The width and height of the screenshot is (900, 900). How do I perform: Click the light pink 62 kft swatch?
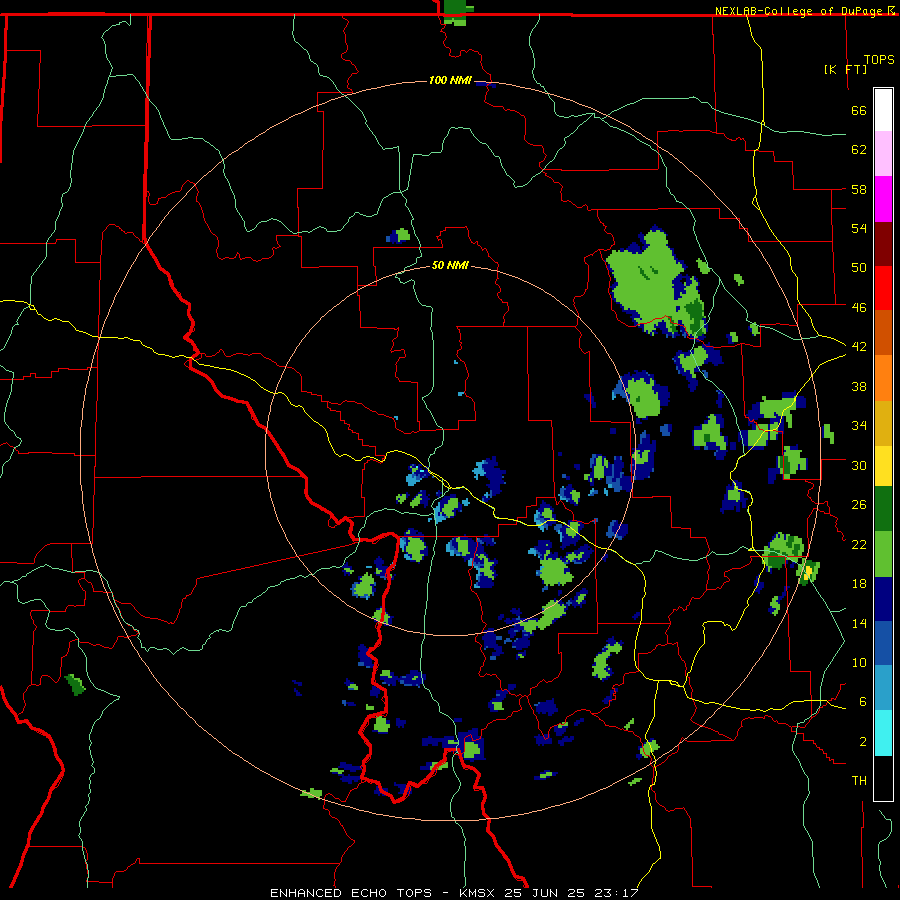[883, 154]
